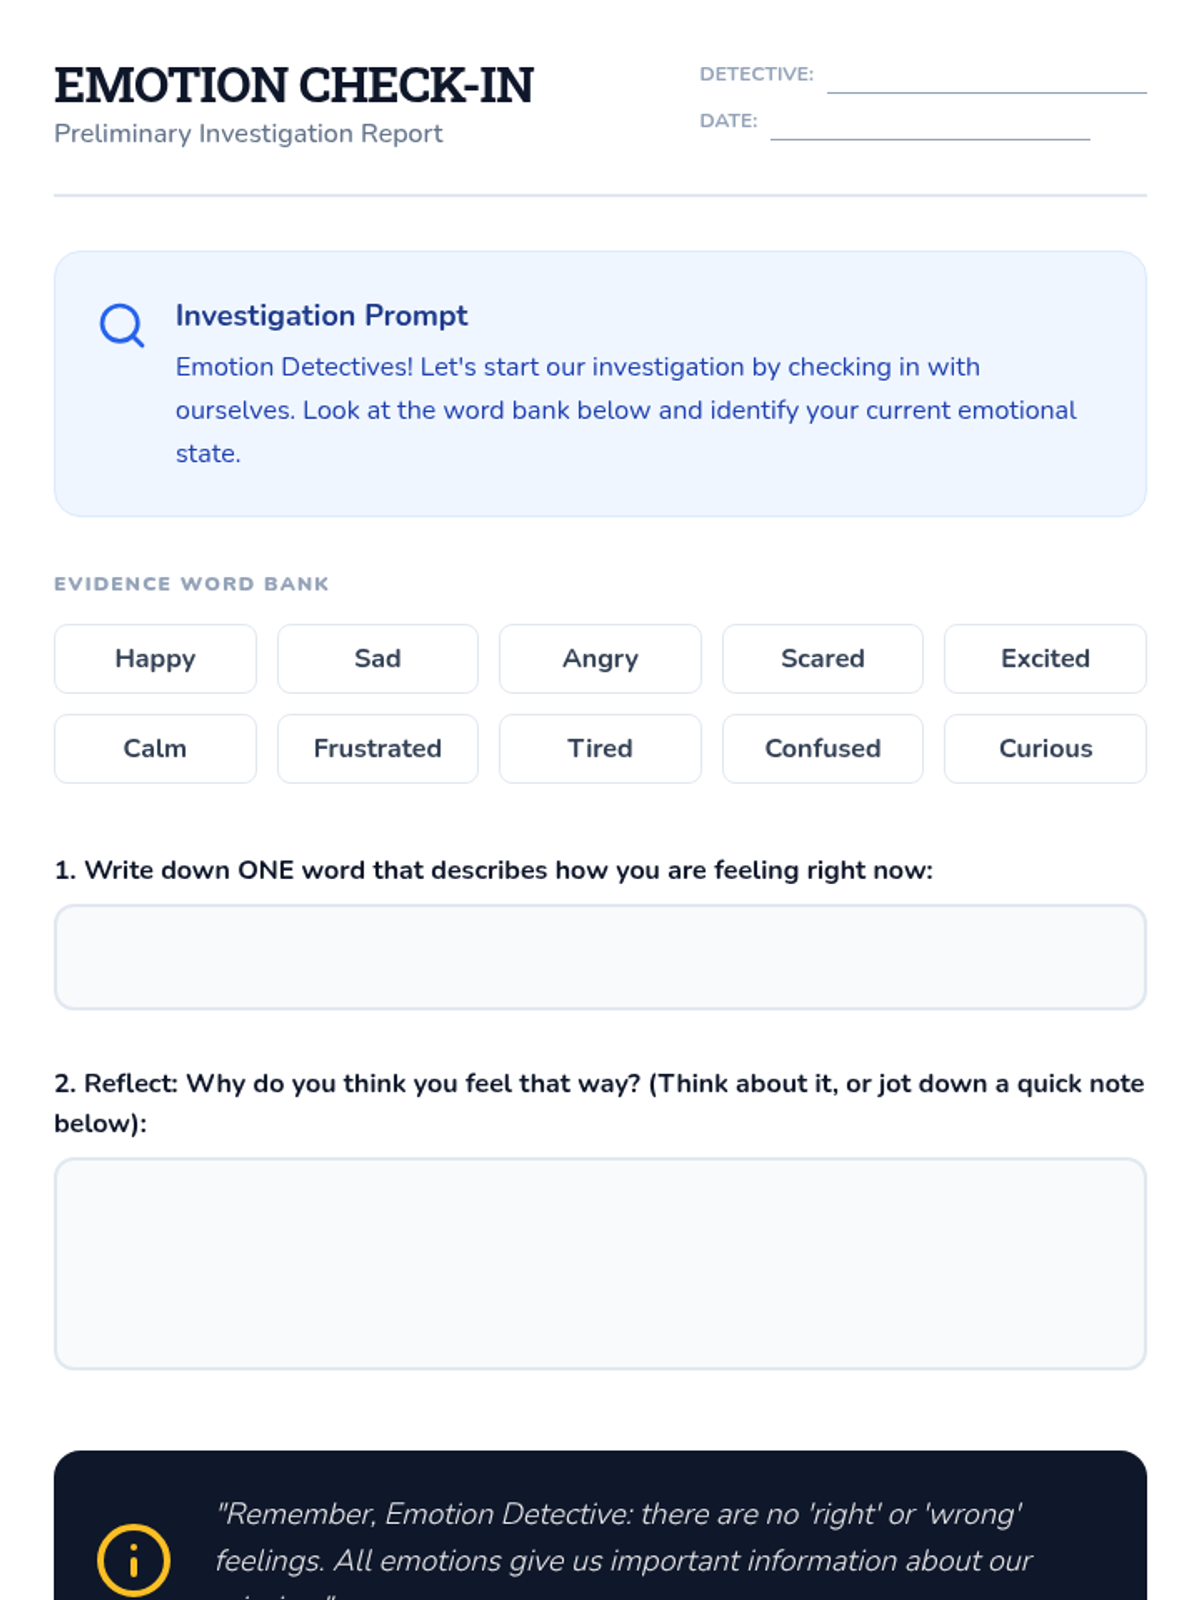
Task: Click the yellow info circle icon
Action: pyautogui.click(x=133, y=1559)
